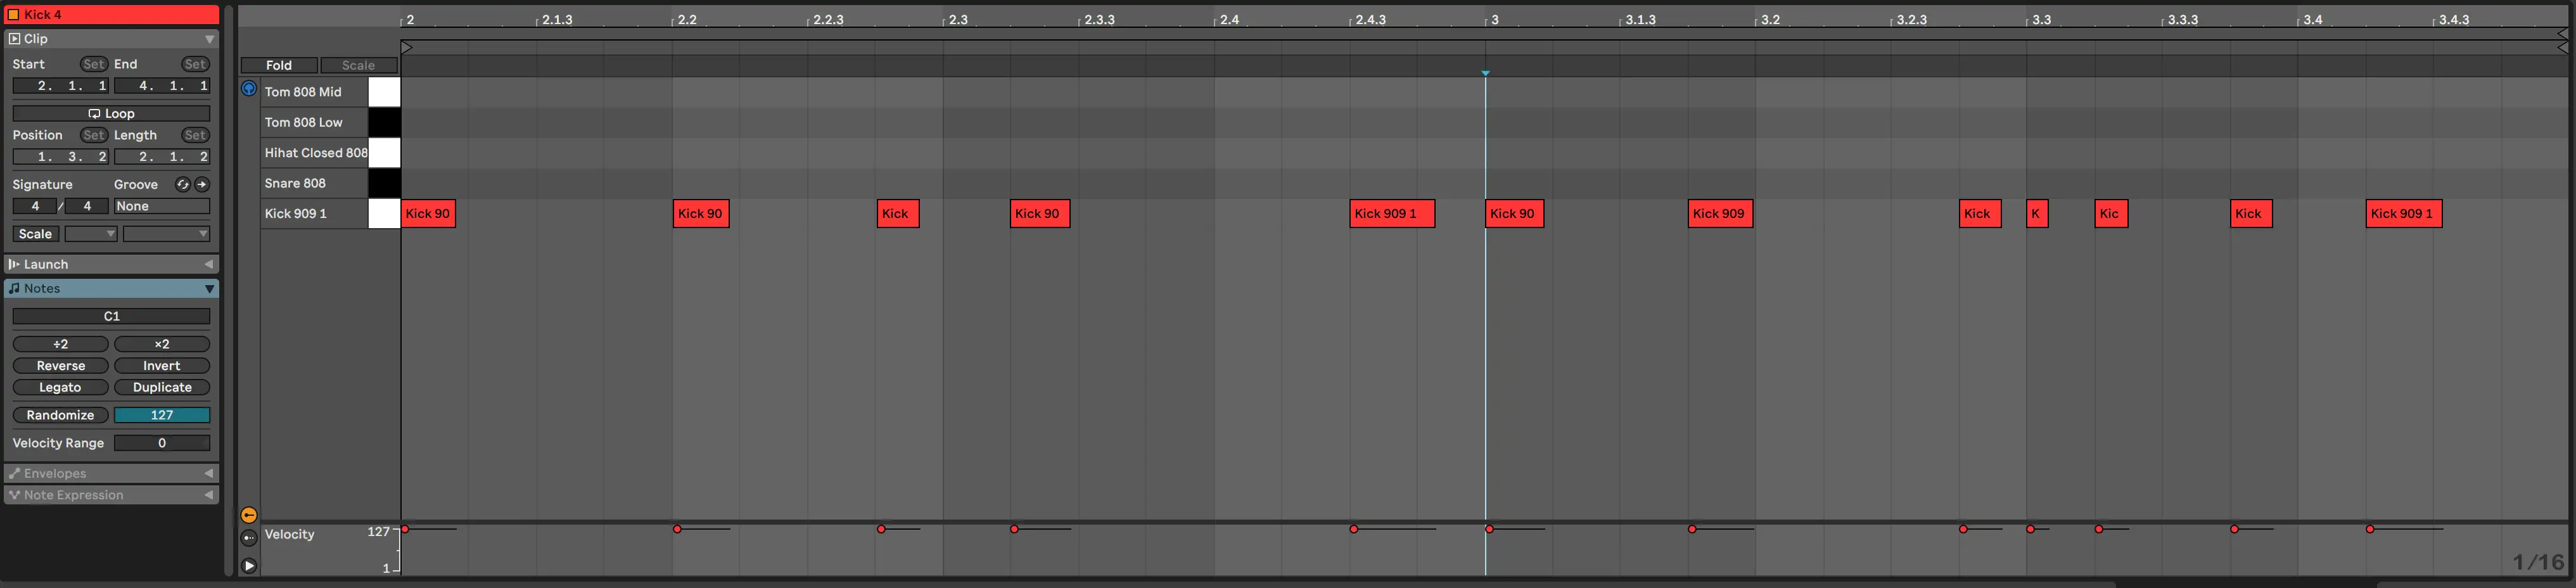The image size is (2576, 588).
Task: Collapse the Clip panel tab
Action: pyautogui.click(x=209, y=39)
